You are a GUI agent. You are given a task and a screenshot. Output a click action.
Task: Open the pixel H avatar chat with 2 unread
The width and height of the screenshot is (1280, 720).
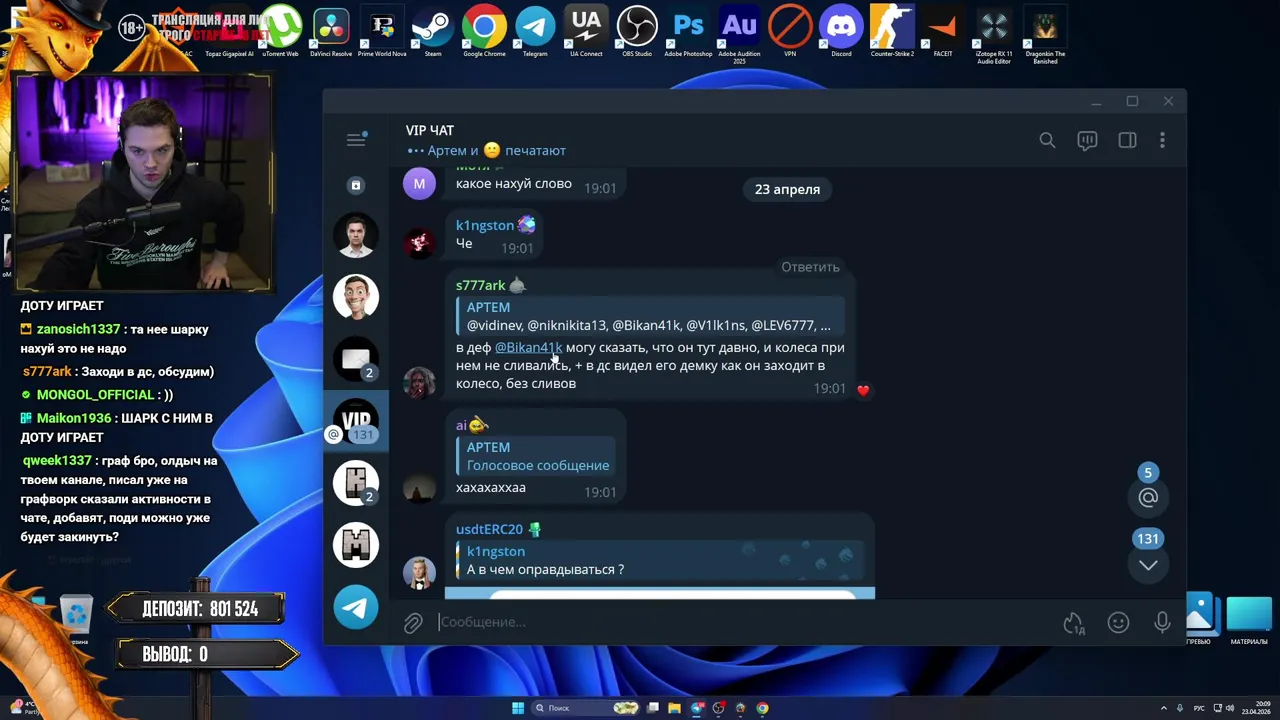pyautogui.click(x=355, y=483)
